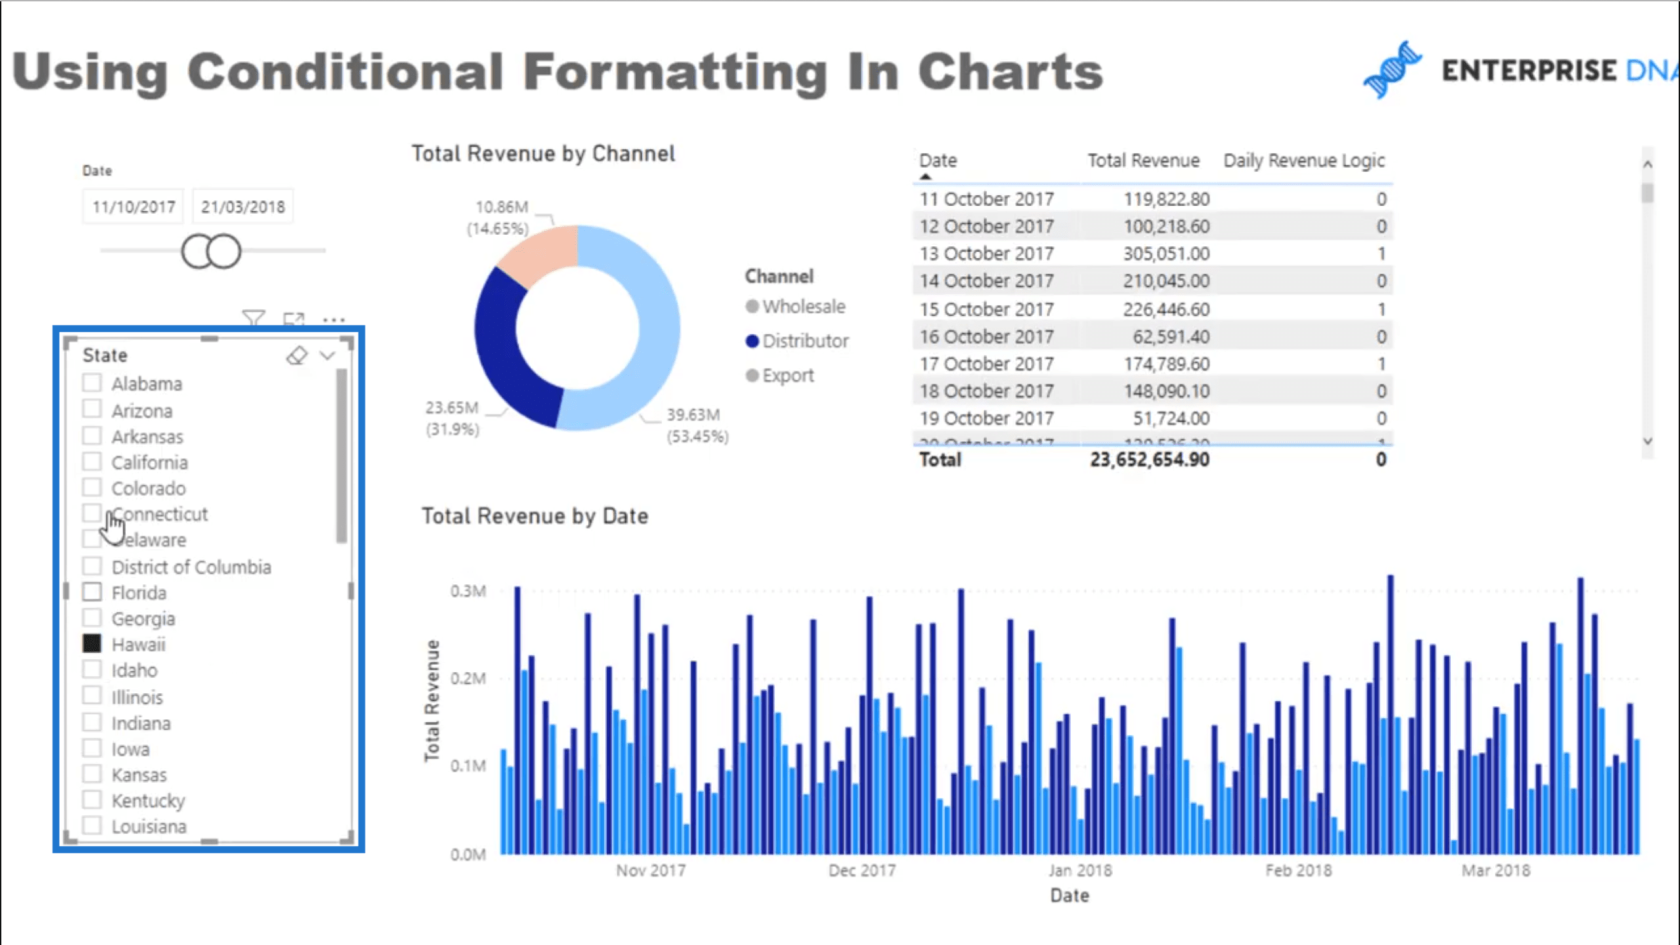Click the start date field 11/10/2017
The width and height of the screenshot is (1680, 945).
(x=133, y=207)
